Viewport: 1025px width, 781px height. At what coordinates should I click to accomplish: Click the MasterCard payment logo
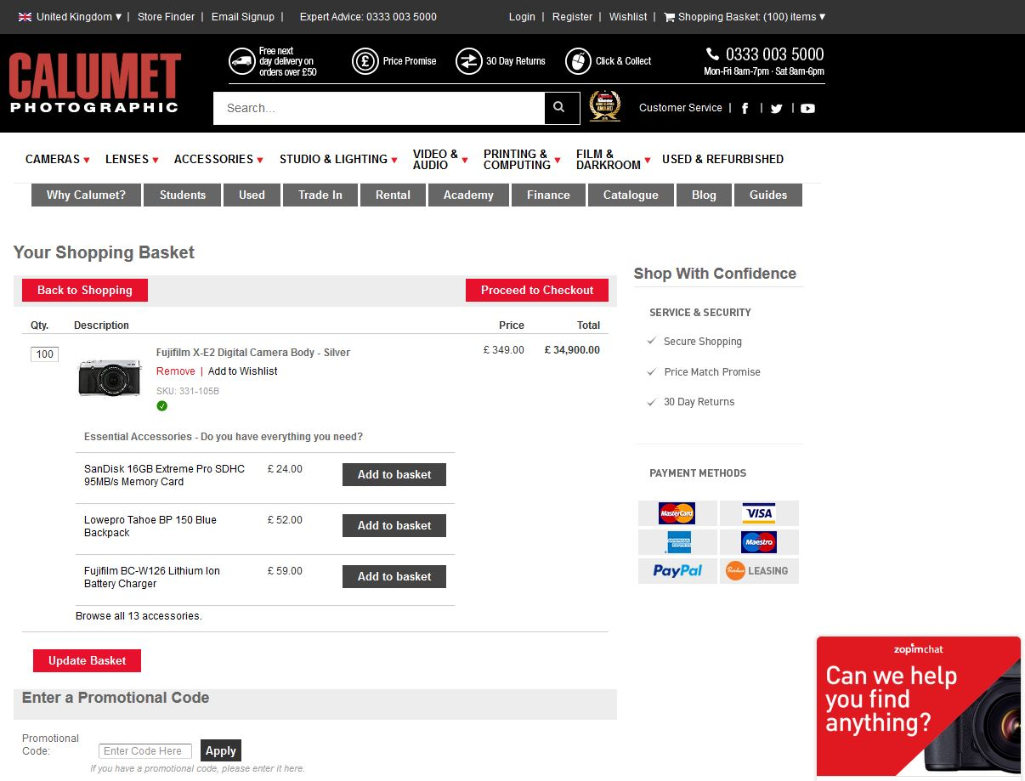click(x=677, y=514)
